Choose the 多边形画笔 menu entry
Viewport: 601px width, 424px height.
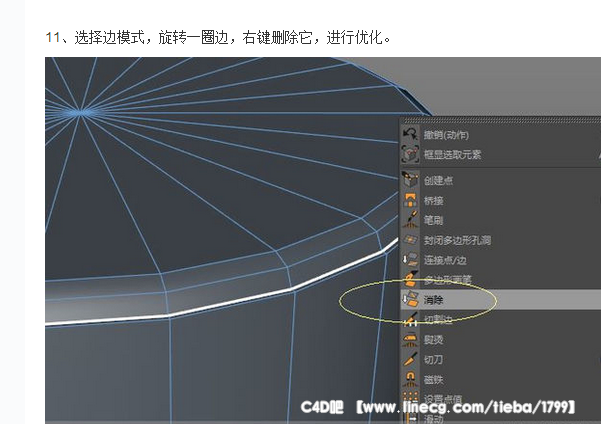point(450,280)
